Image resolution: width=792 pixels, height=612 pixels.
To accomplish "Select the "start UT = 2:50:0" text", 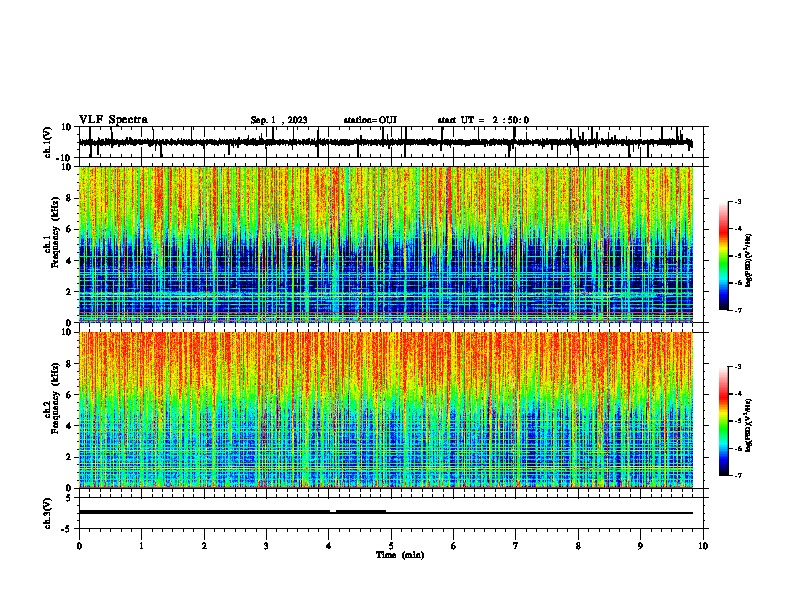I will pyautogui.click(x=483, y=120).
